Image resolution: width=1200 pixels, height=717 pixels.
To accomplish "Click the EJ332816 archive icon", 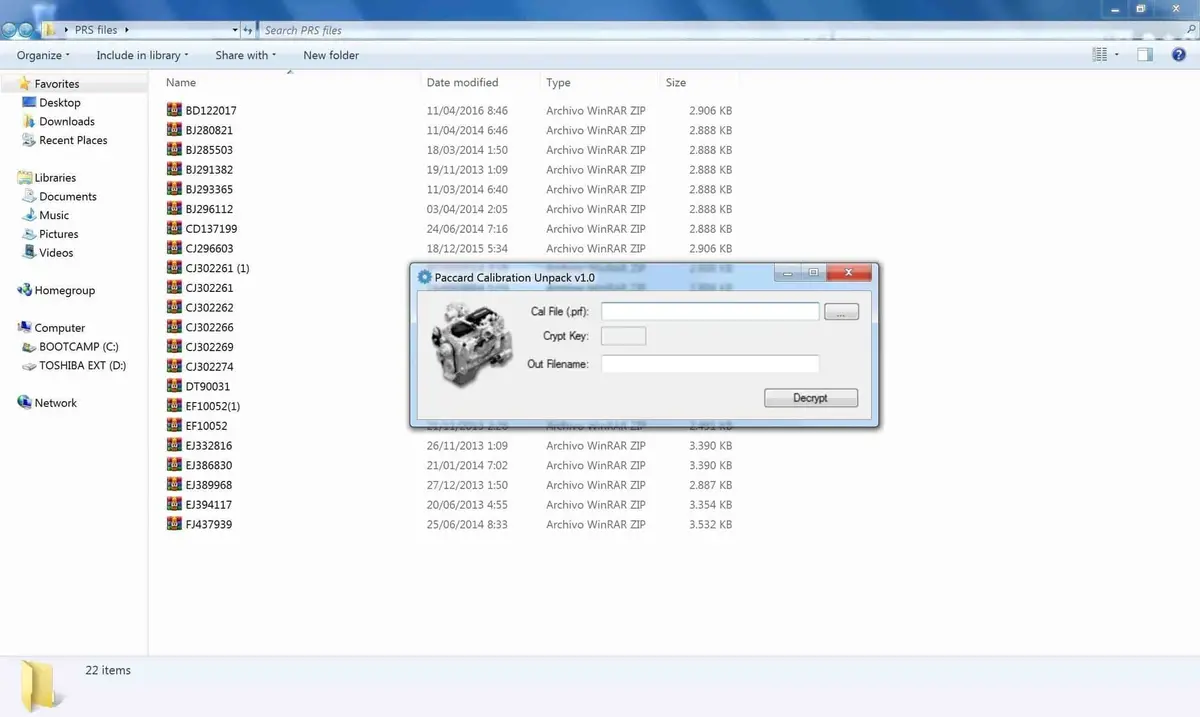I will pyautogui.click(x=174, y=446).
